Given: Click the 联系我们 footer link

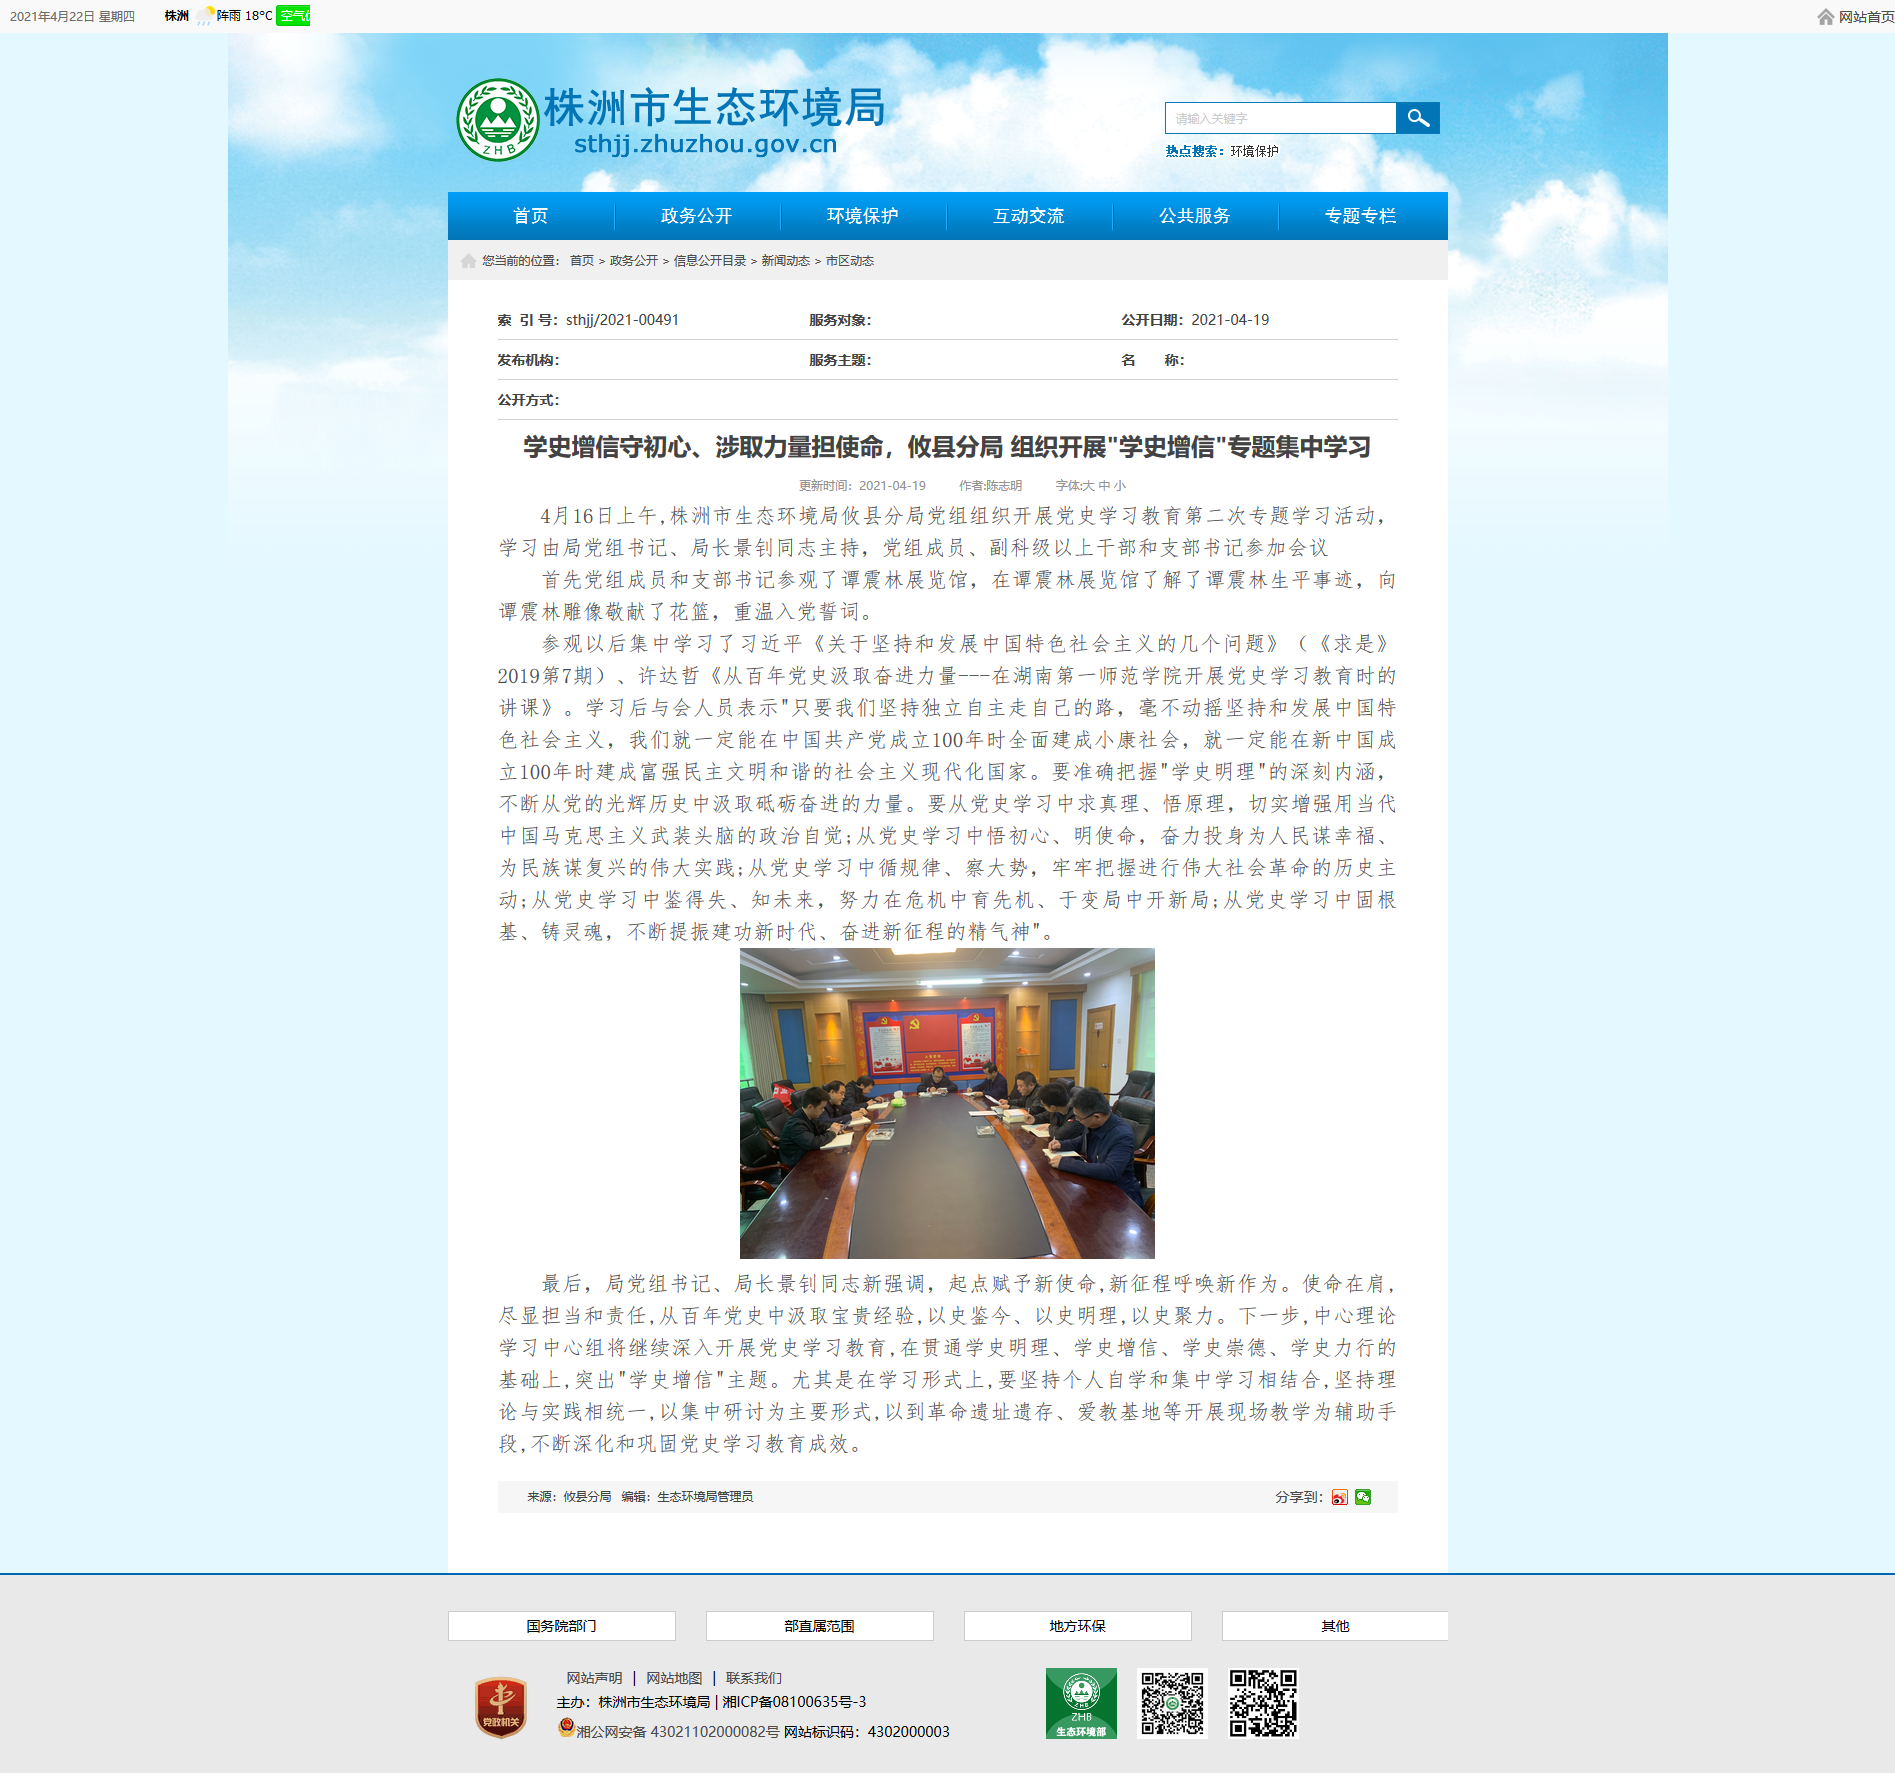Looking at the screenshot, I should pyautogui.click(x=753, y=1678).
